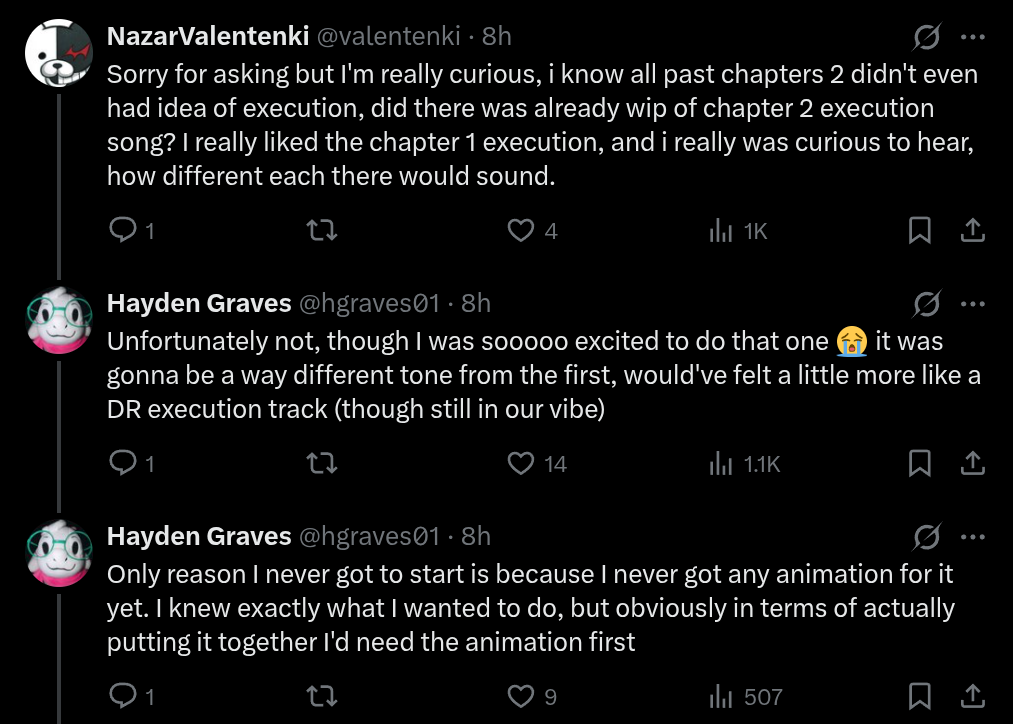This screenshot has width=1013, height=724.
Task: Open @valentenki profile handle link
Action: (389, 37)
